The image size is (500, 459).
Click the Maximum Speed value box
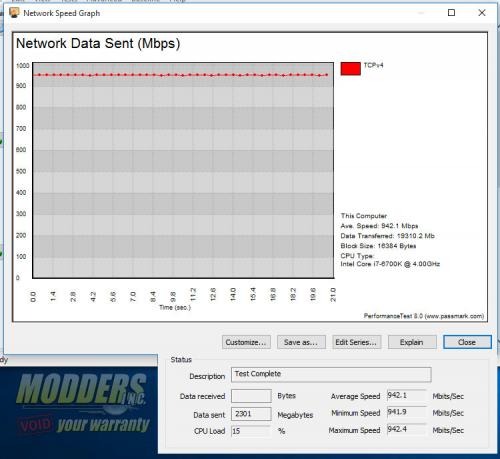tap(407, 429)
